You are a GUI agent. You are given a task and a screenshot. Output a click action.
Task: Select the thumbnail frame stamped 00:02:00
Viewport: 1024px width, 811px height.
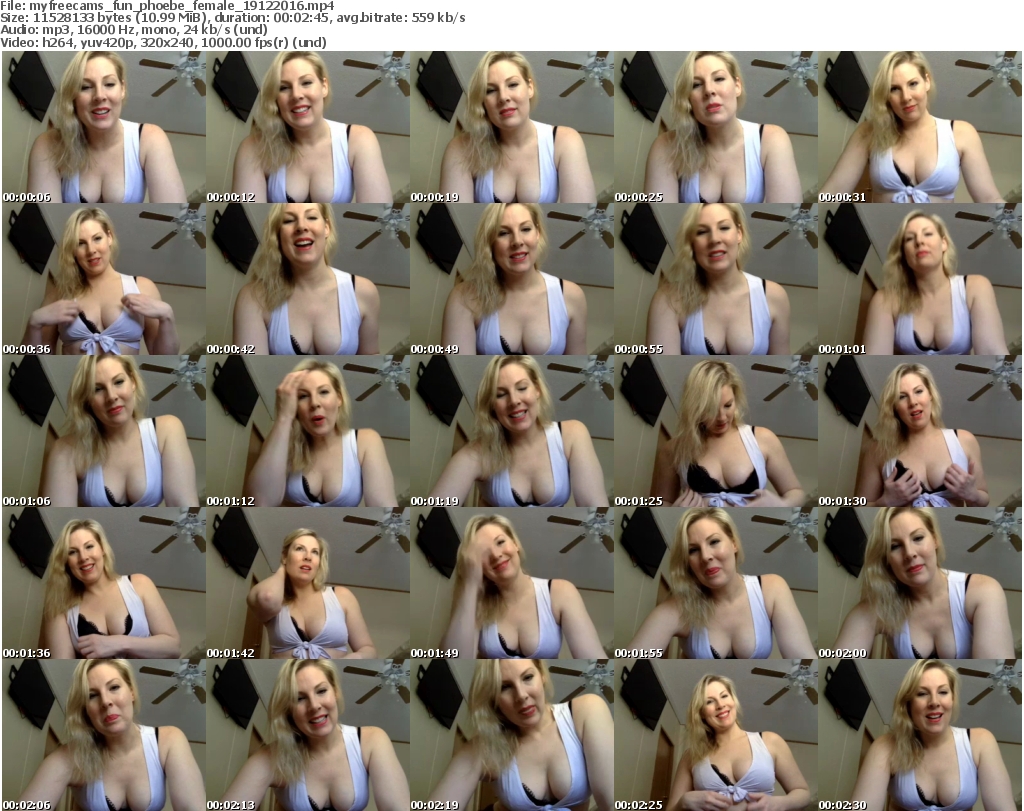920,583
